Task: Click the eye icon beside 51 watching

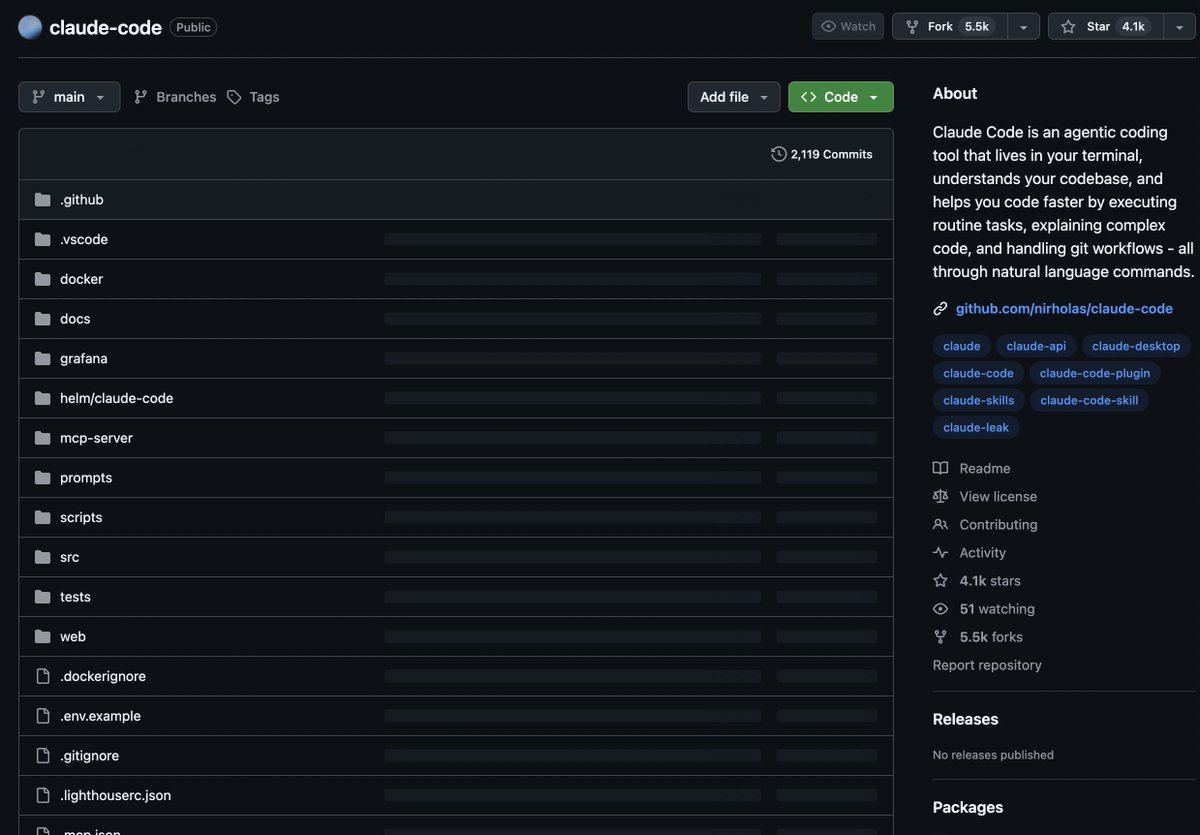Action: click(x=940, y=609)
